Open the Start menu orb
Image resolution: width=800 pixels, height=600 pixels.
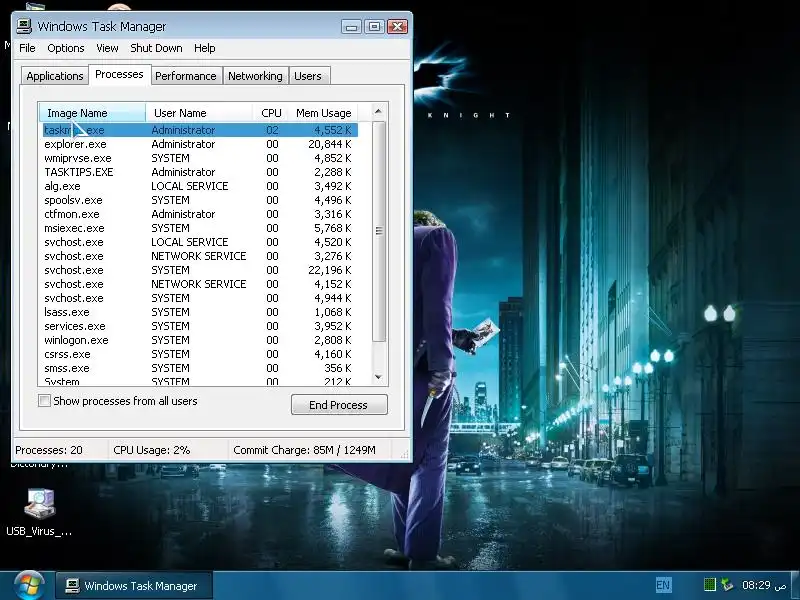pos(29,585)
